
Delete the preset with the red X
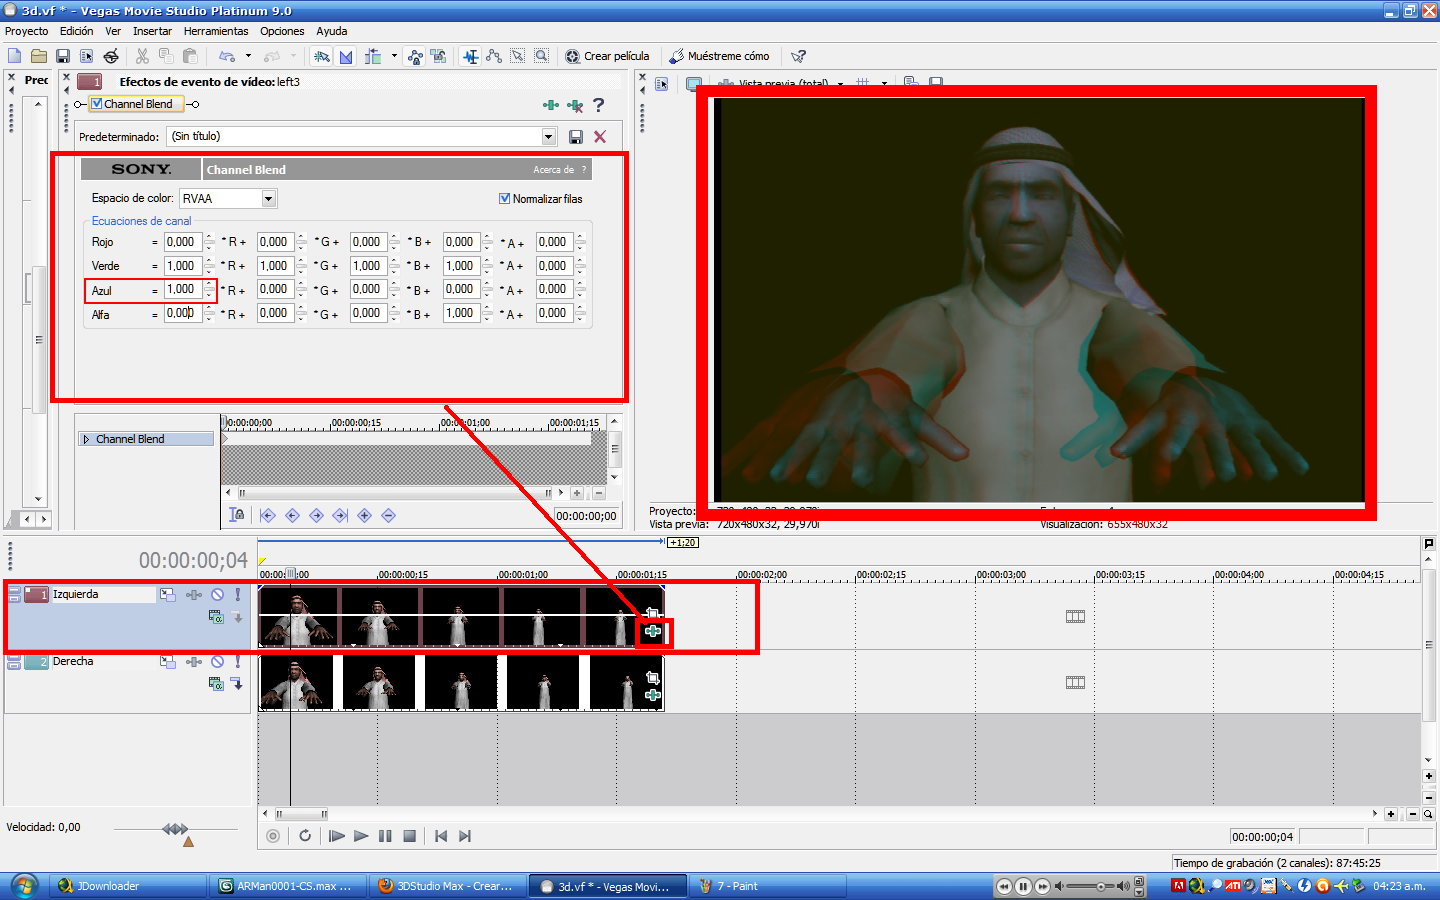pyautogui.click(x=600, y=137)
